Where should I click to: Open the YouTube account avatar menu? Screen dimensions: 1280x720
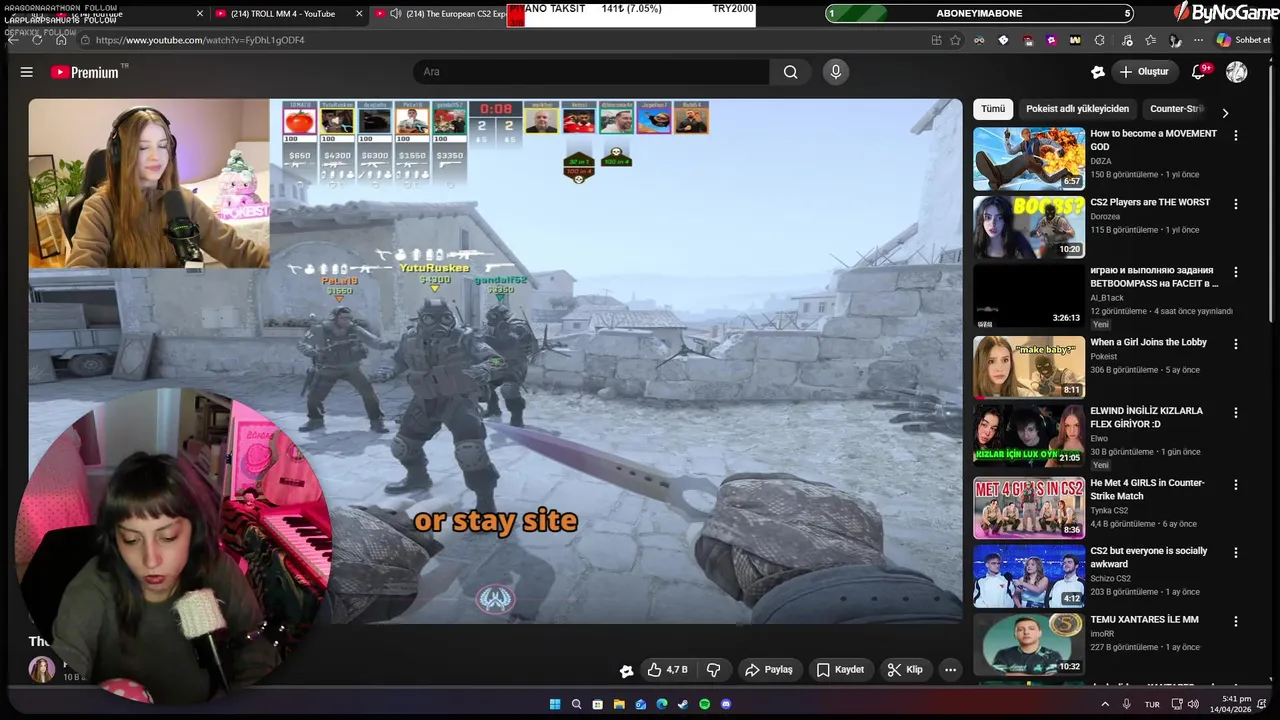[x=1237, y=72]
